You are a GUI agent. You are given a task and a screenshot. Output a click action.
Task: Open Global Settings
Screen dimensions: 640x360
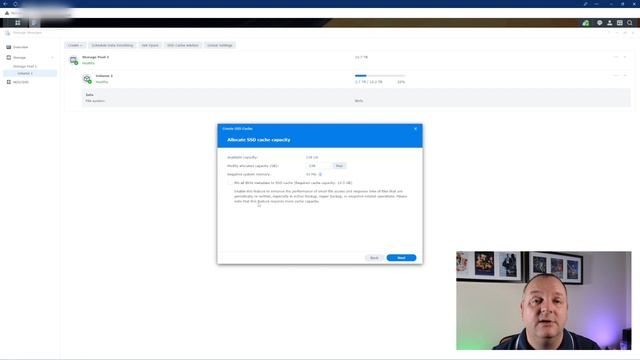220,45
